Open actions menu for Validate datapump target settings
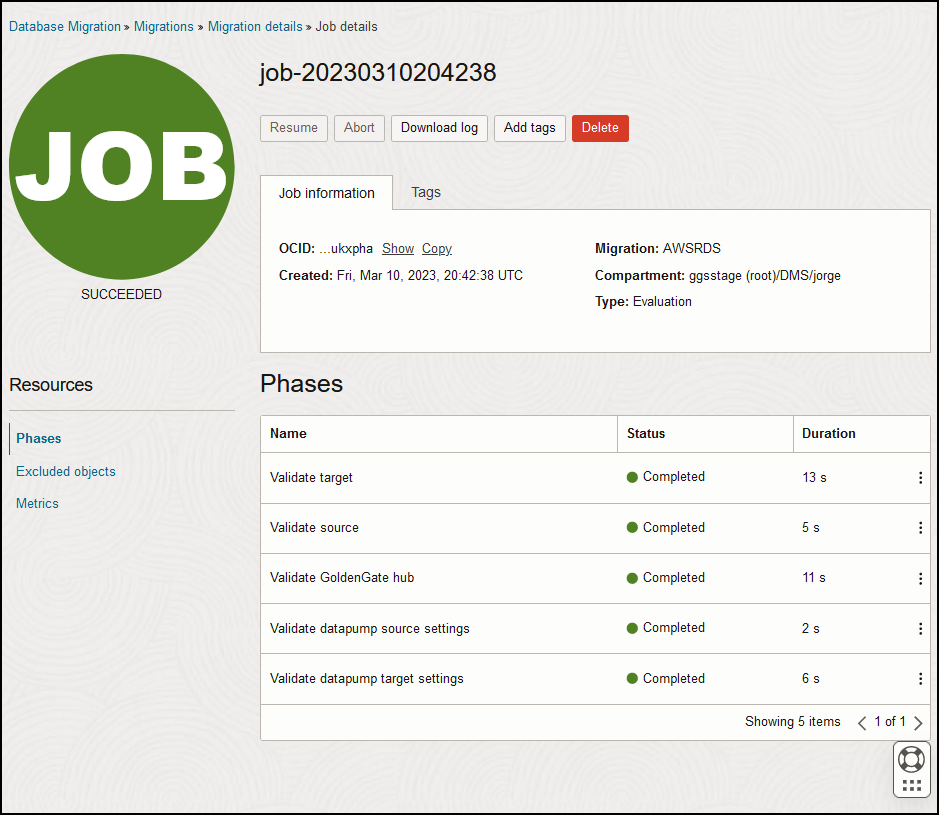This screenshot has height=815, width=939. coord(920,679)
